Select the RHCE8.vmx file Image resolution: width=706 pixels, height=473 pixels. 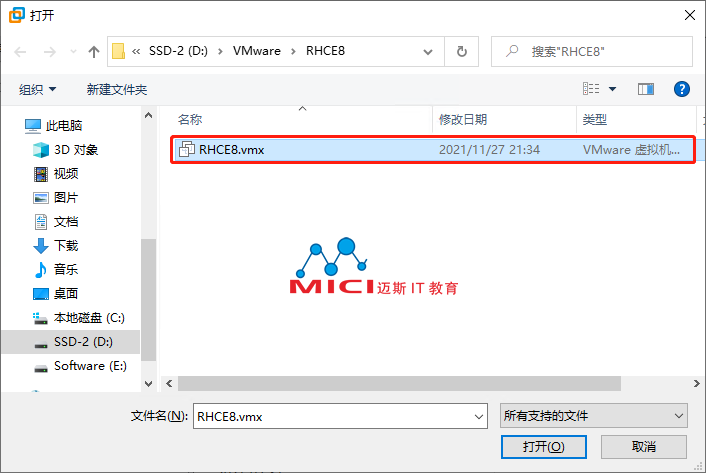[x=433, y=150]
